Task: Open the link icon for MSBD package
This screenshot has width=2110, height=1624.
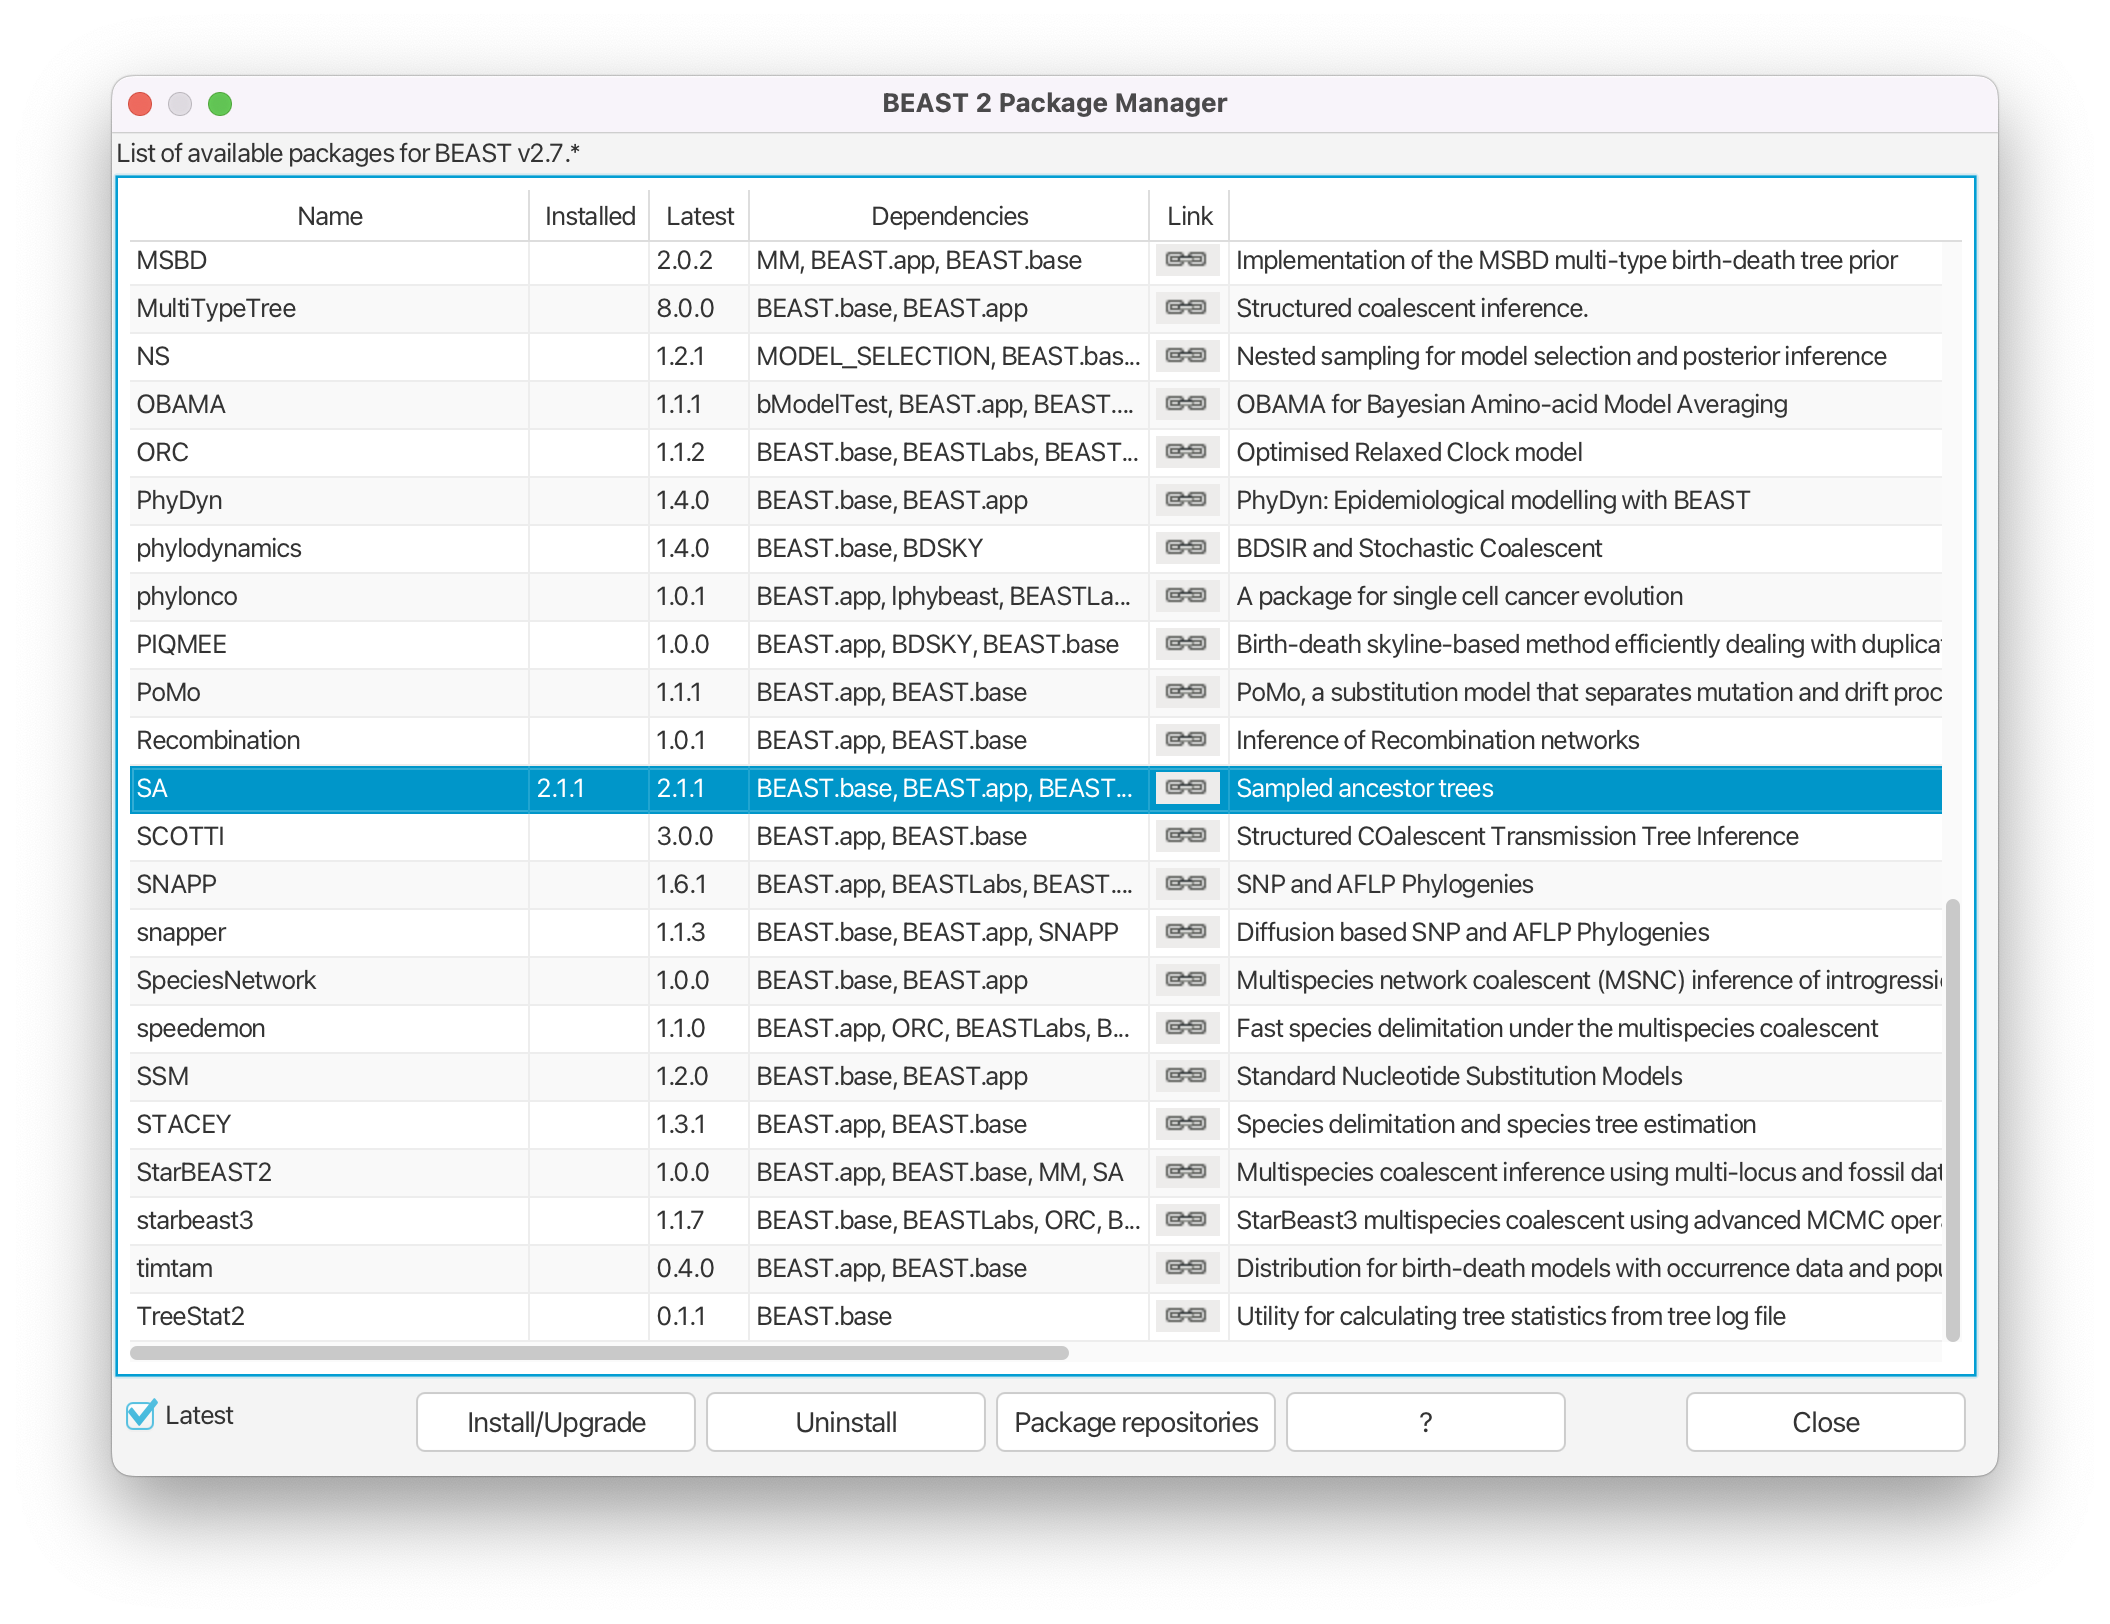Action: pyautogui.click(x=1186, y=260)
